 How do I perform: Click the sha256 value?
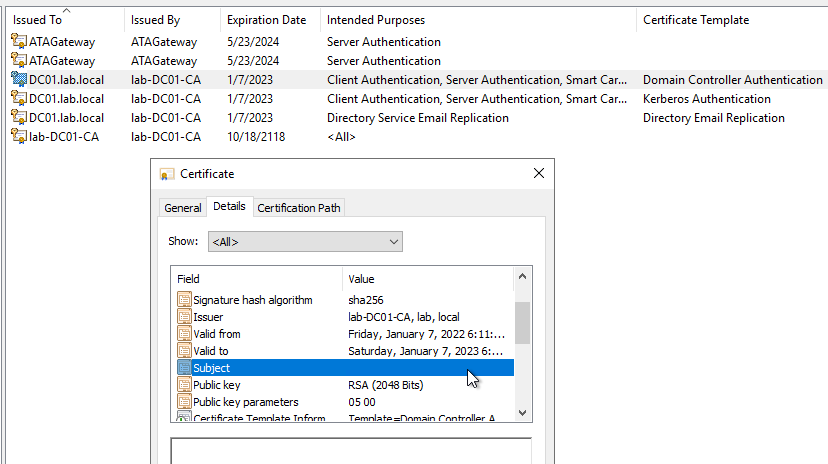tap(365, 300)
